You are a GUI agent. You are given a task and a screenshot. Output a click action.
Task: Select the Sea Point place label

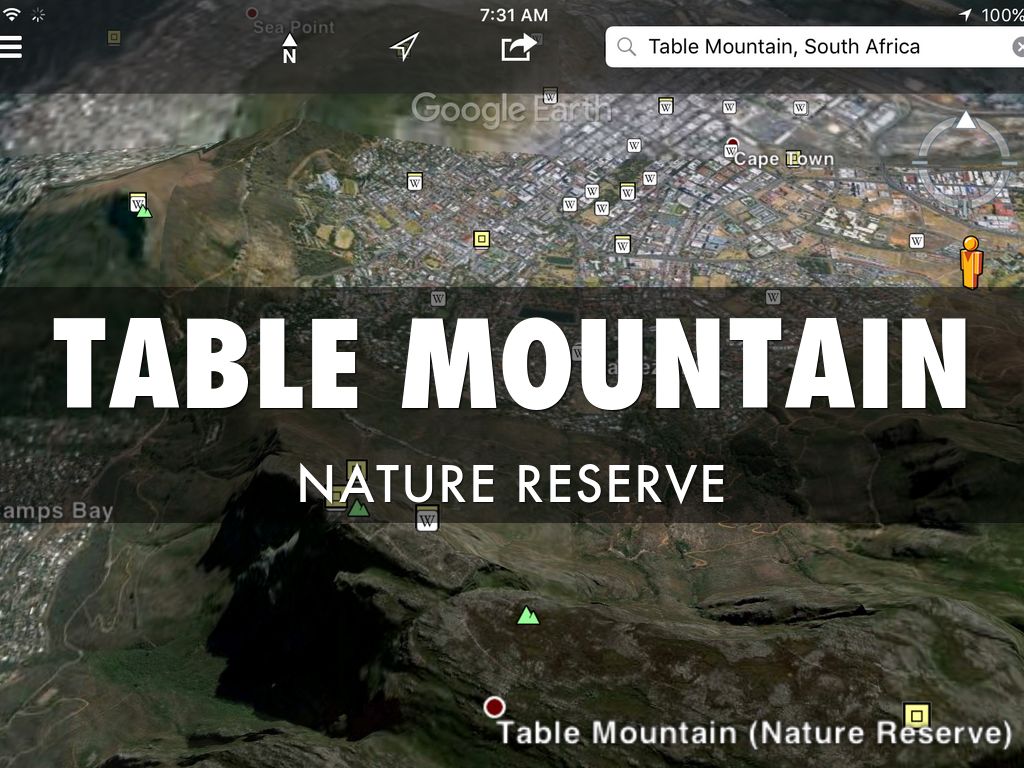coord(293,27)
